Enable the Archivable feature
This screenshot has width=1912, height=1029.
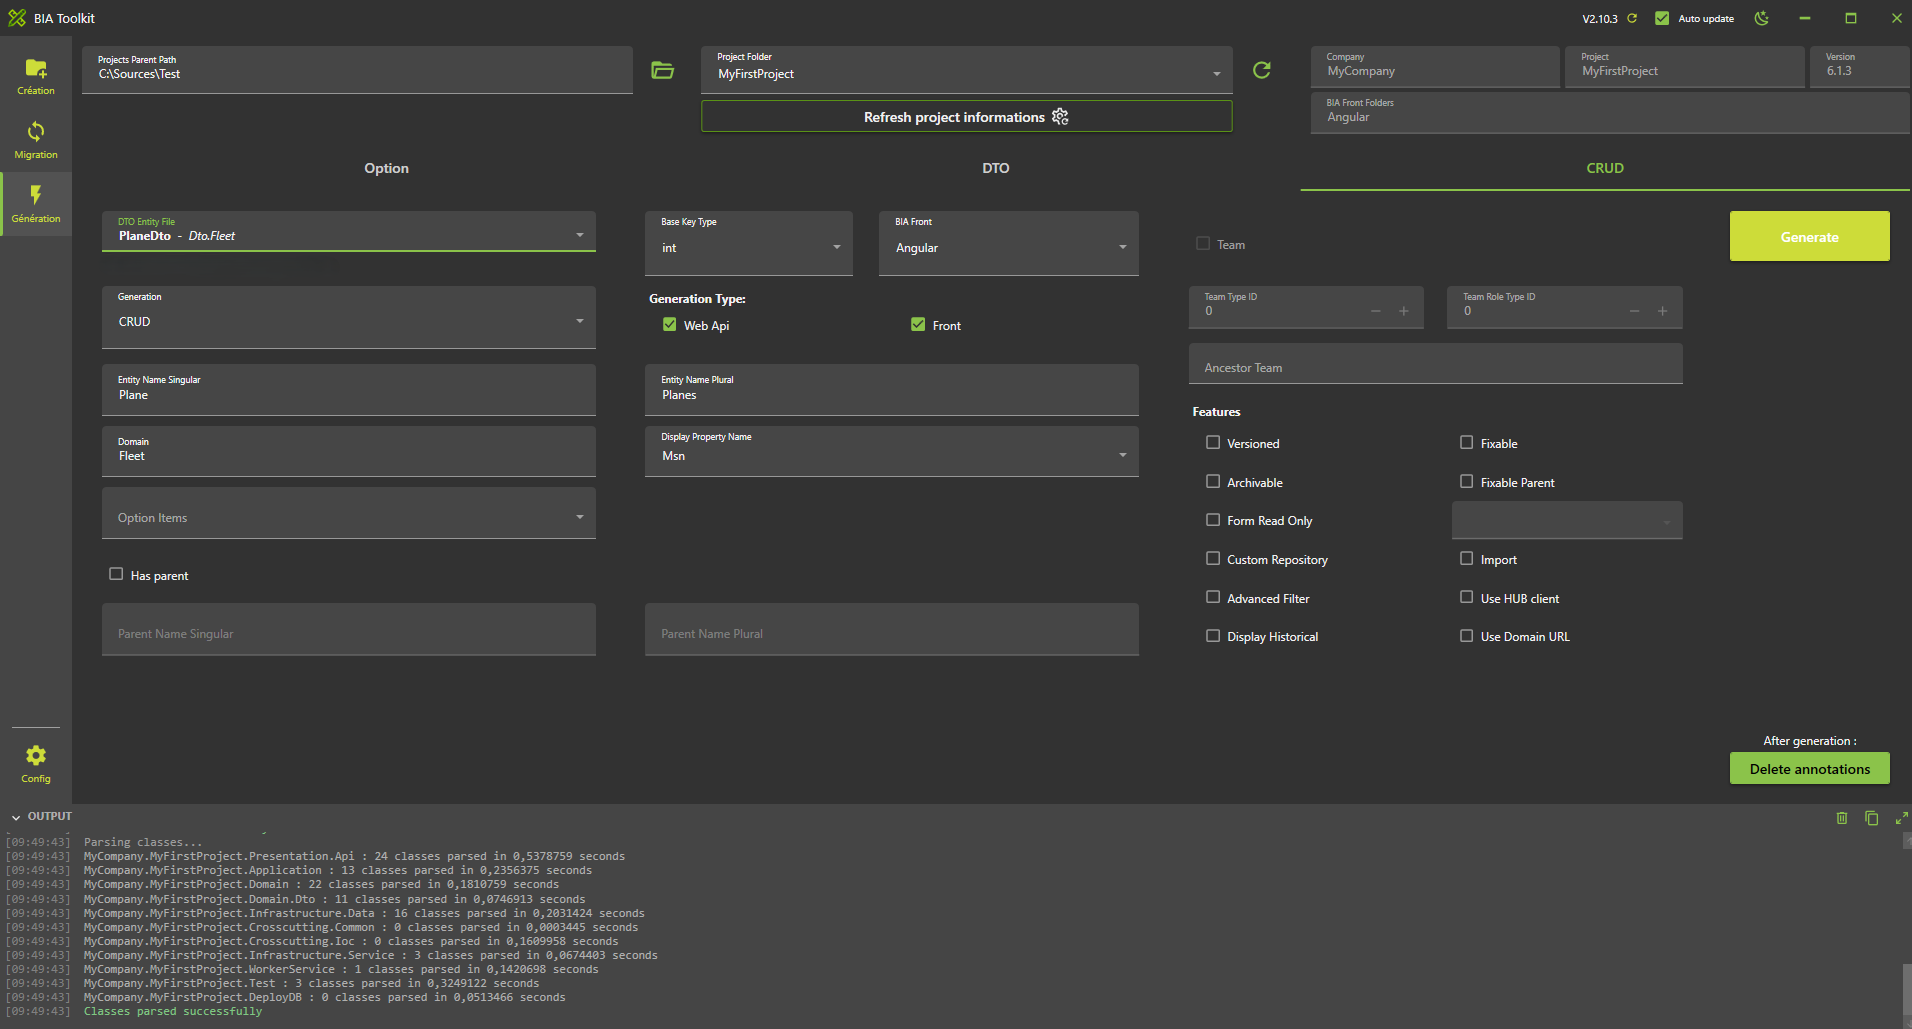(x=1213, y=481)
